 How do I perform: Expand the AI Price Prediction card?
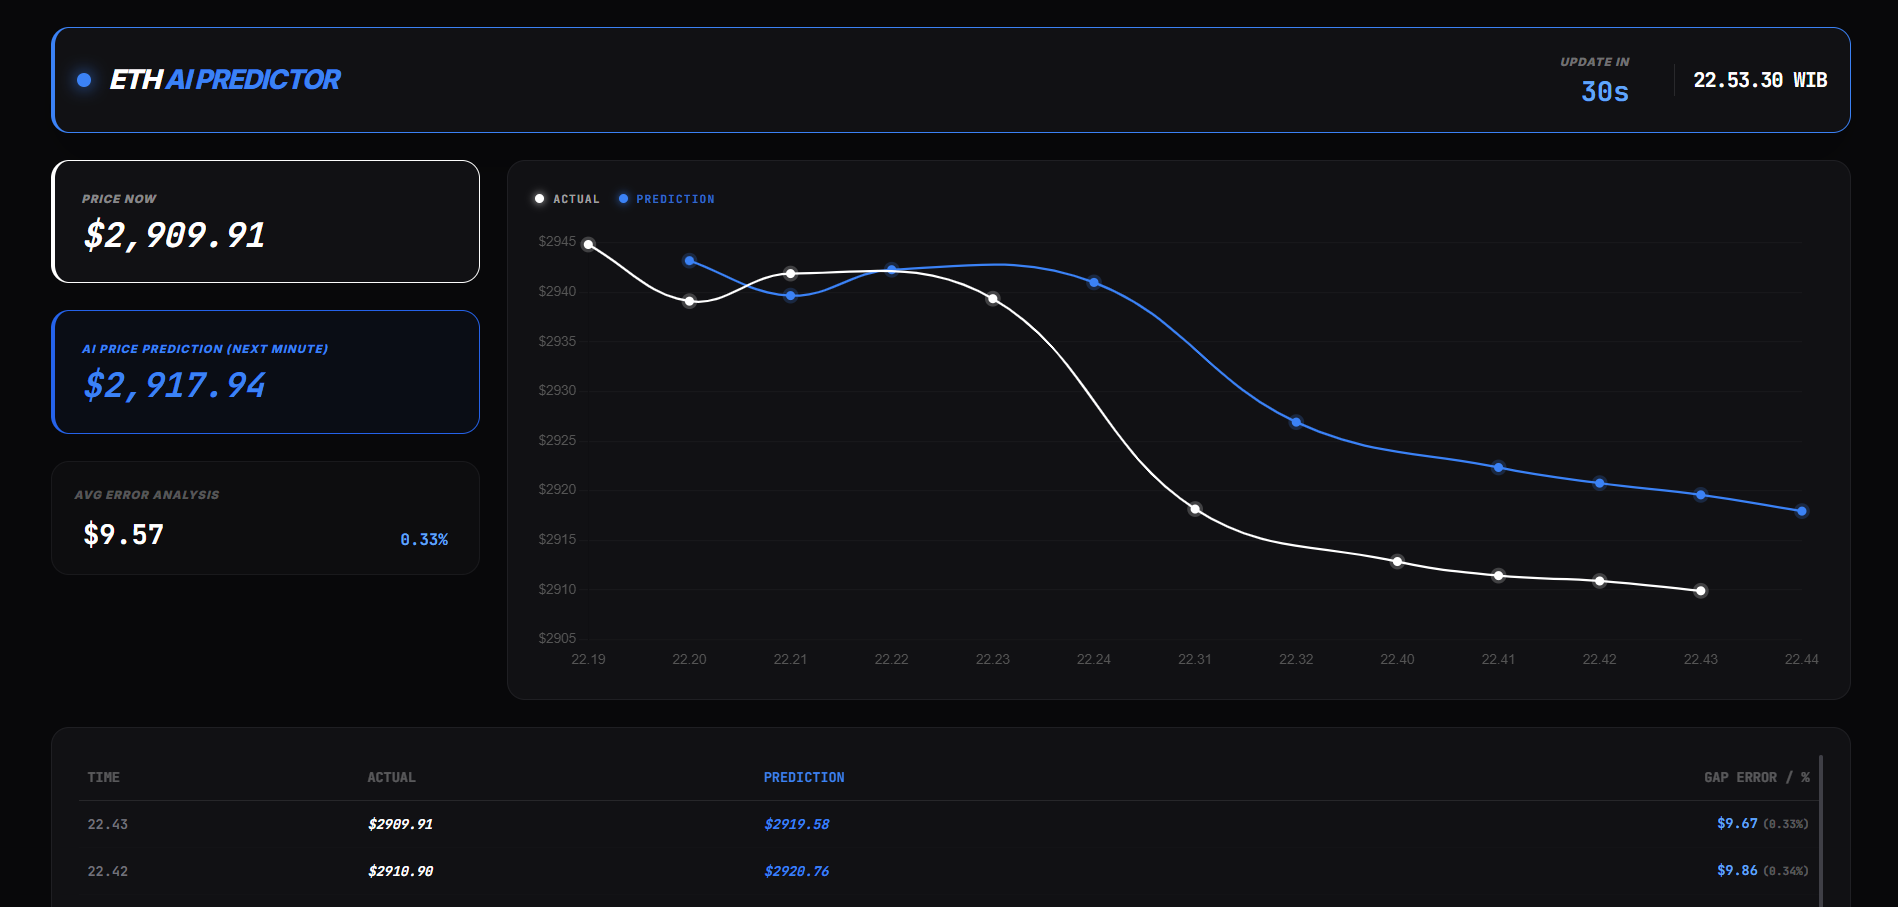coord(265,372)
